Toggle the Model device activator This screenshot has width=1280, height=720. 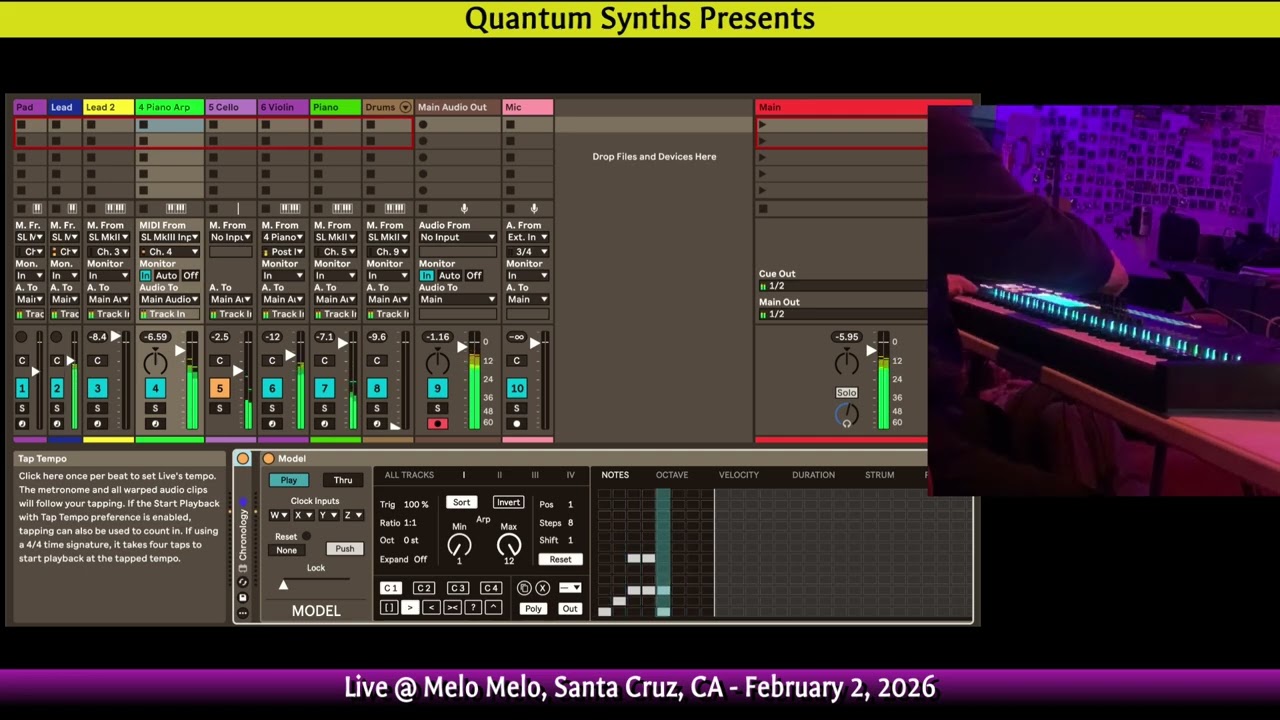[x=268, y=459]
